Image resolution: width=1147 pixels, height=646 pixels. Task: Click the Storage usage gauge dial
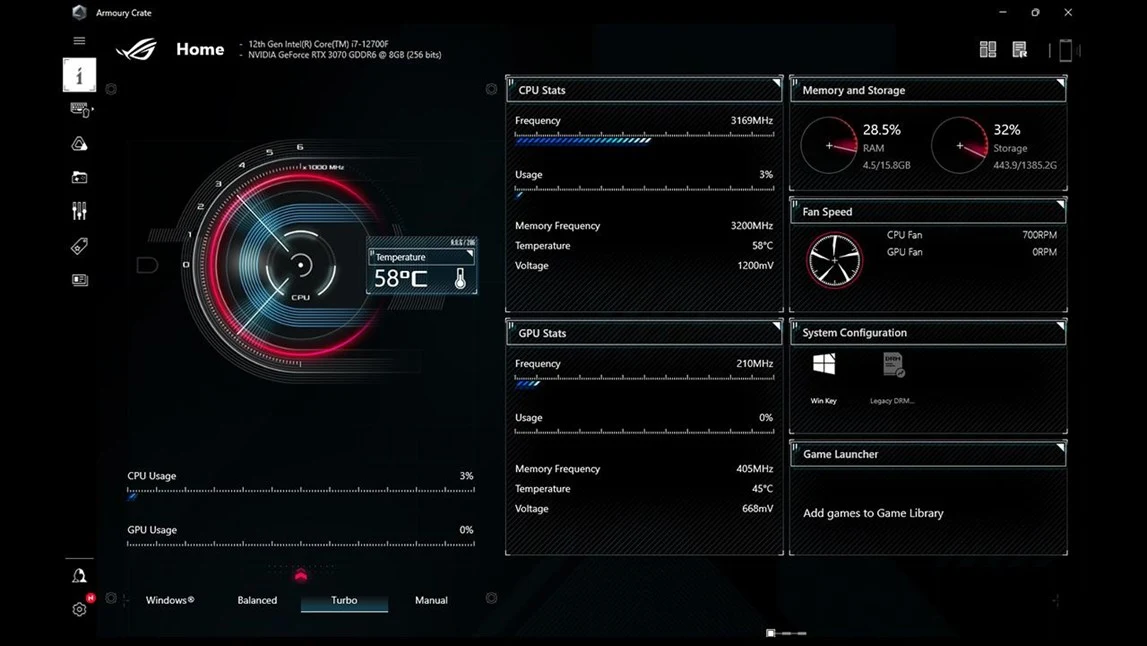point(959,145)
